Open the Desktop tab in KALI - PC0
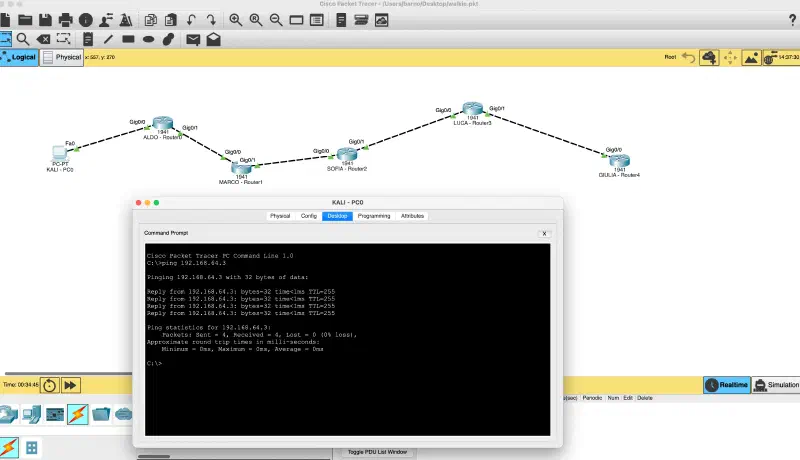Image resolution: width=800 pixels, height=460 pixels. pos(337,216)
